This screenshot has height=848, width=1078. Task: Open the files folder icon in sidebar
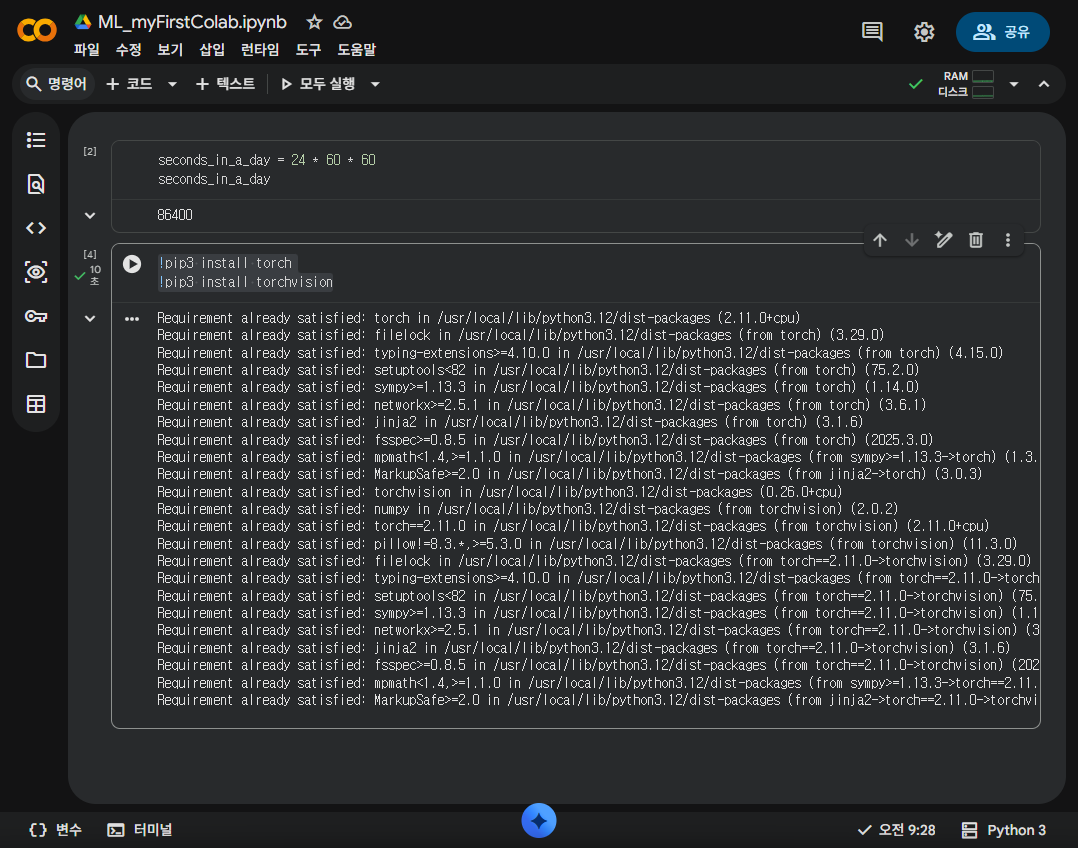[36, 360]
